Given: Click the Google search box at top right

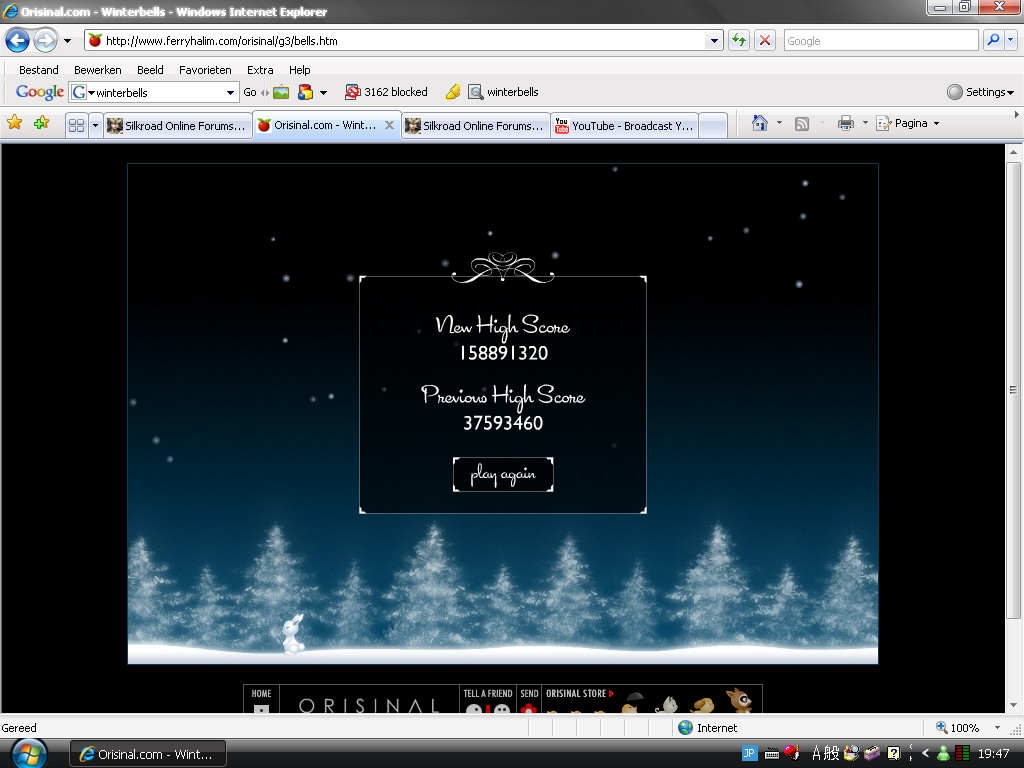Looking at the screenshot, I should coord(880,40).
